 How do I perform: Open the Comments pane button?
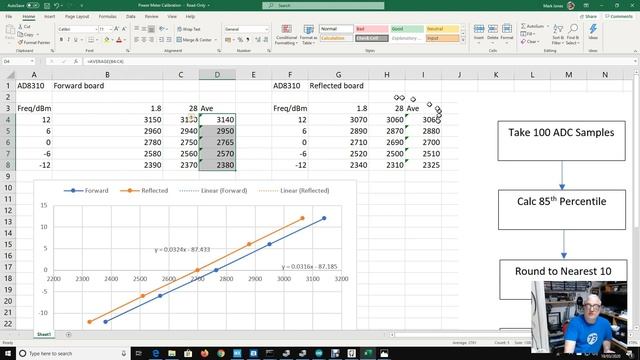pyautogui.click(x=619, y=17)
